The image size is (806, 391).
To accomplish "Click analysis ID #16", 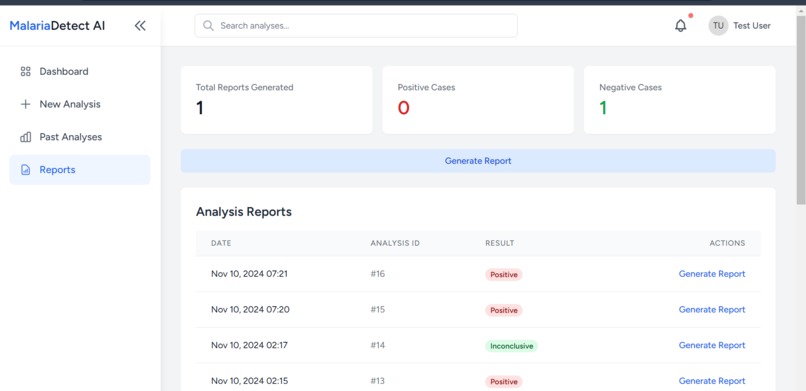I will point(378,274).
